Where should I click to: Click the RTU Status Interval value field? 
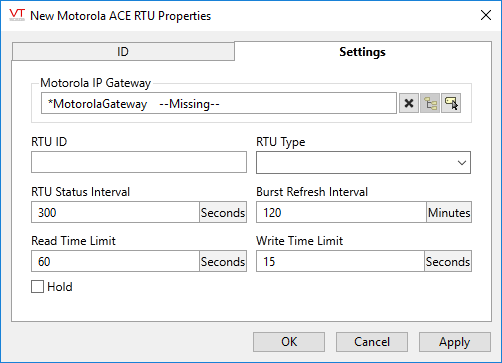point(115,212)
